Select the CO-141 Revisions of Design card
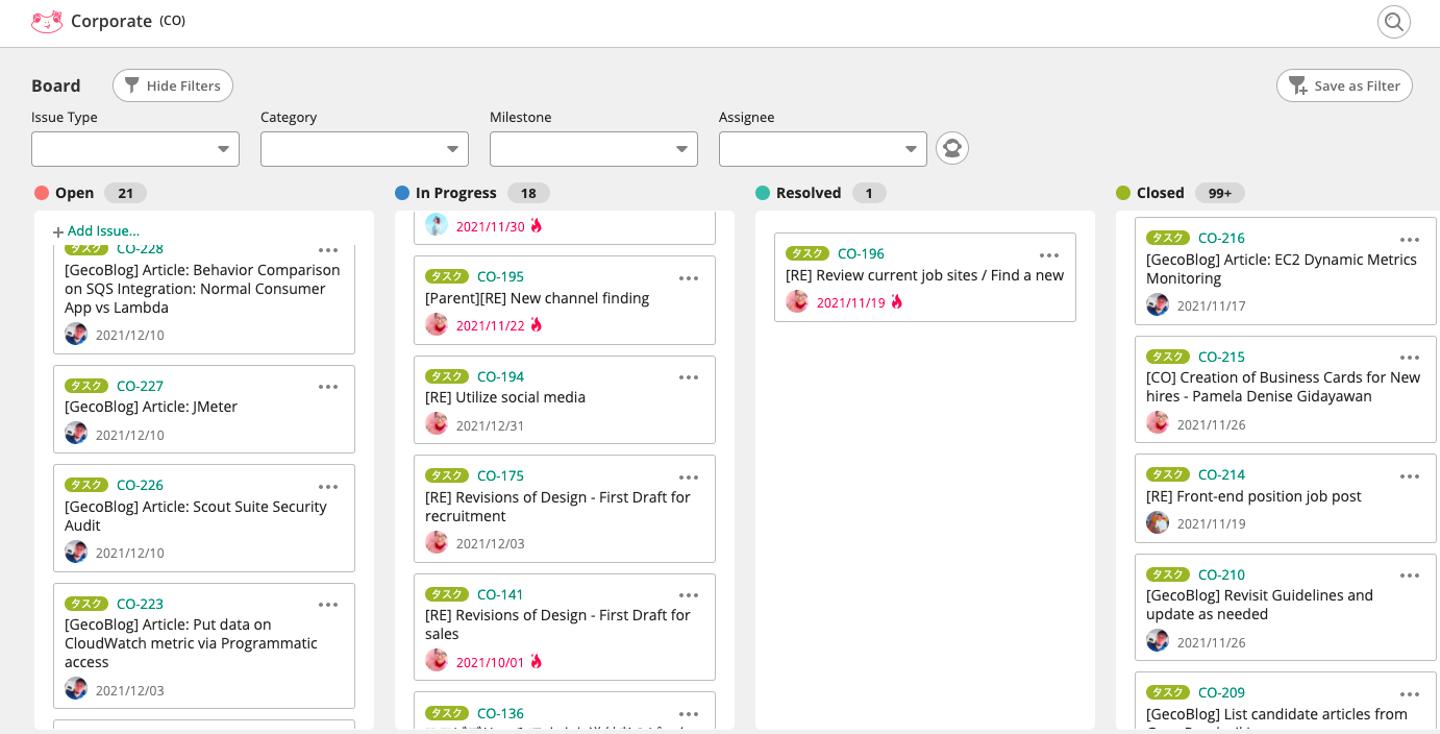1440x734 pixels. coord(564,625)
